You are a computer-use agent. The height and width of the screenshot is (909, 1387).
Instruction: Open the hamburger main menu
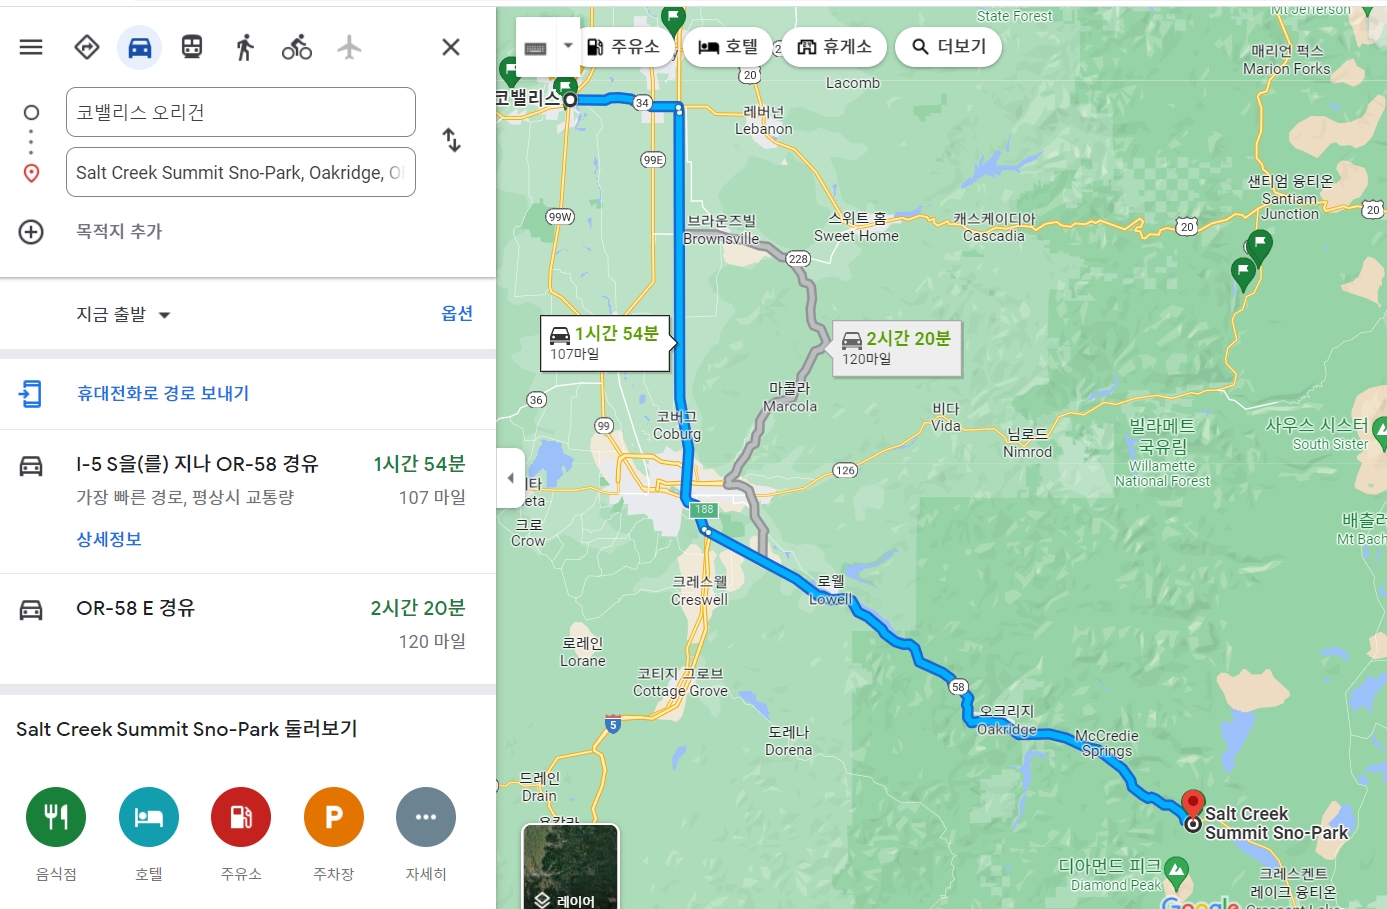(x=31, y=47)
